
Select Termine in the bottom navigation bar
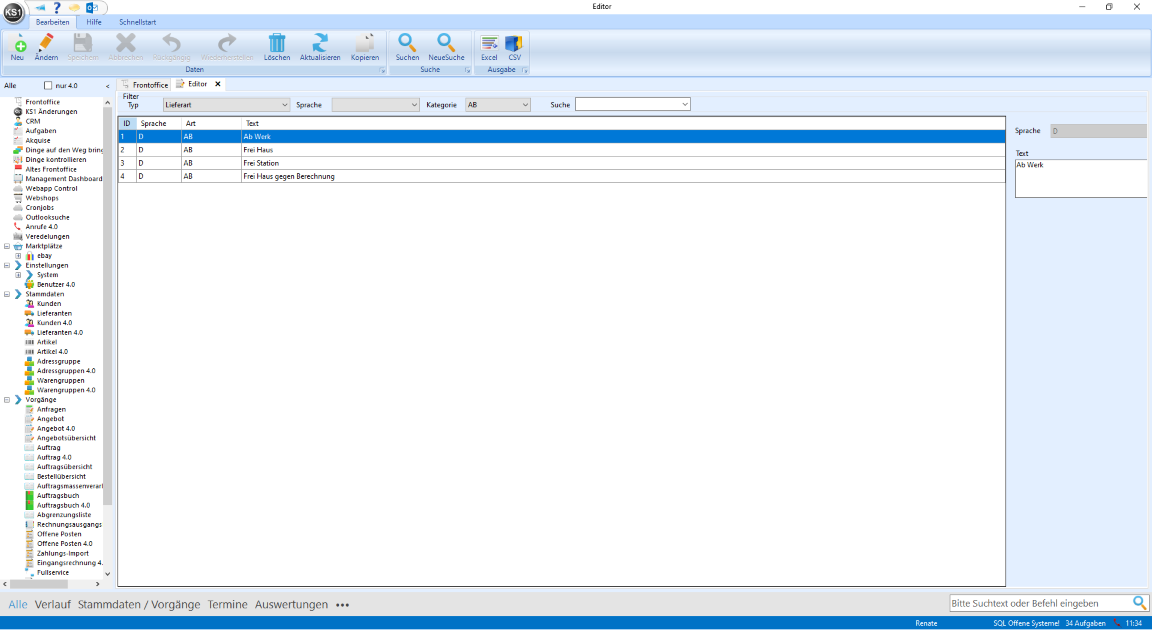pyautogui.click(x=227, y=604)
